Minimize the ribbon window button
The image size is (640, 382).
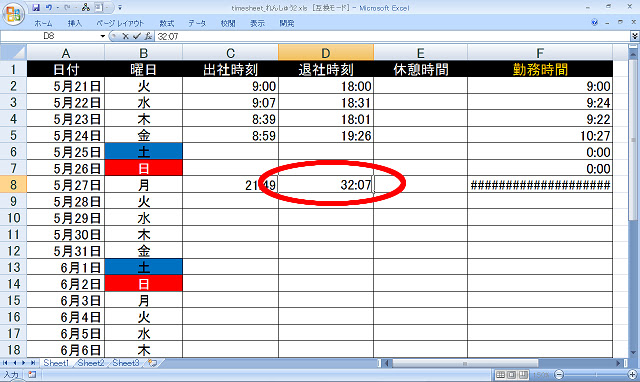(x=607, y=22)
